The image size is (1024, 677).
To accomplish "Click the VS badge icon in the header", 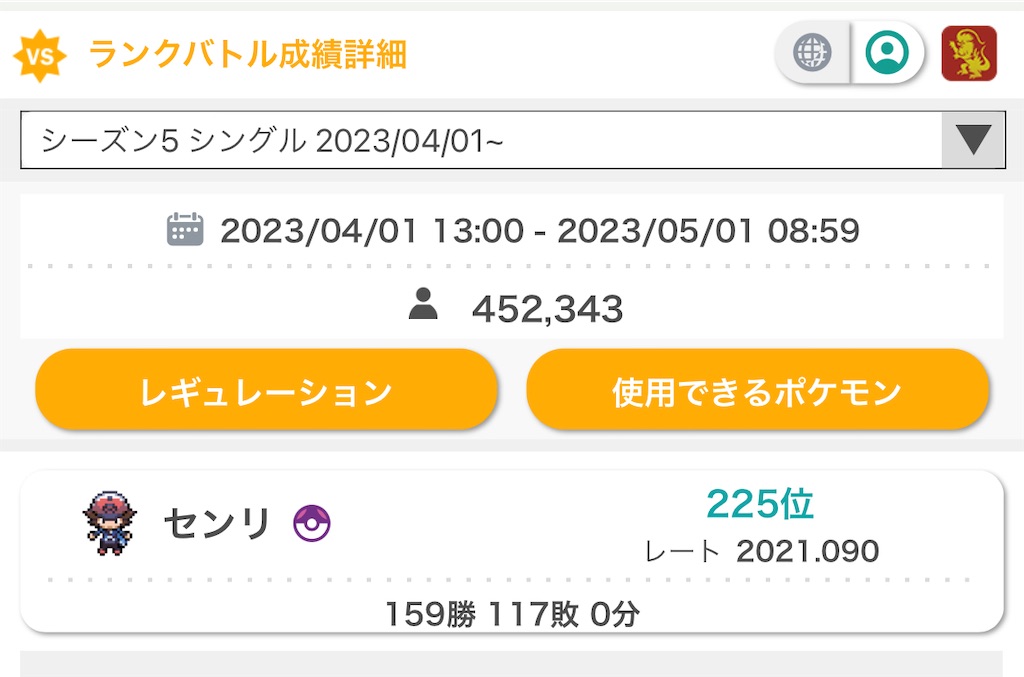I will (42, 55).
